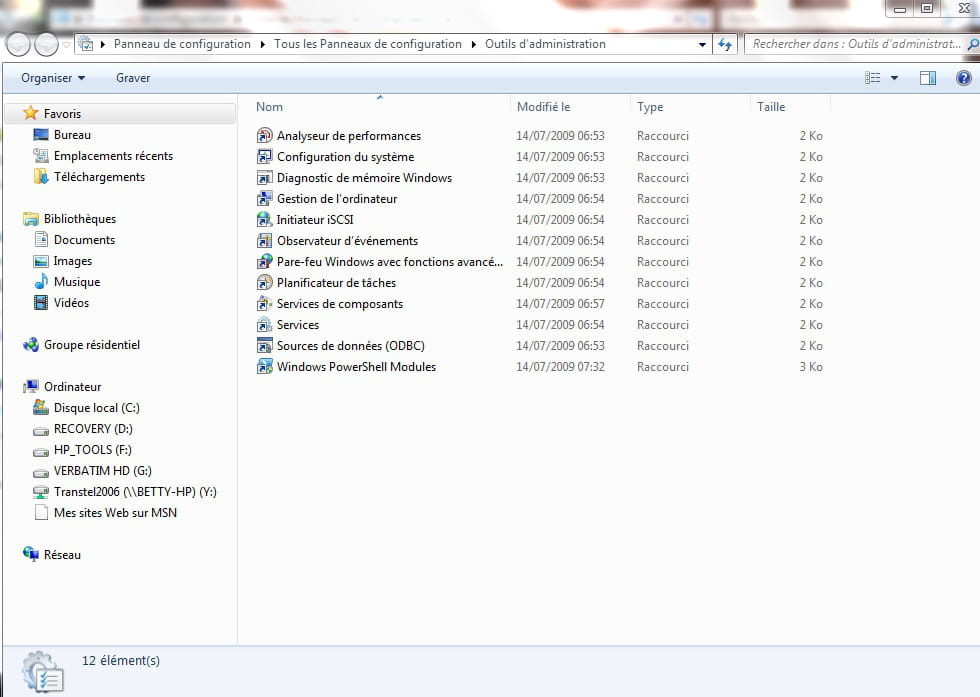Image resolution: width=980 pixels, height=697 pixels.
Task: Select RECOVERY (D:) drive
Action: (x=93, y=429)
